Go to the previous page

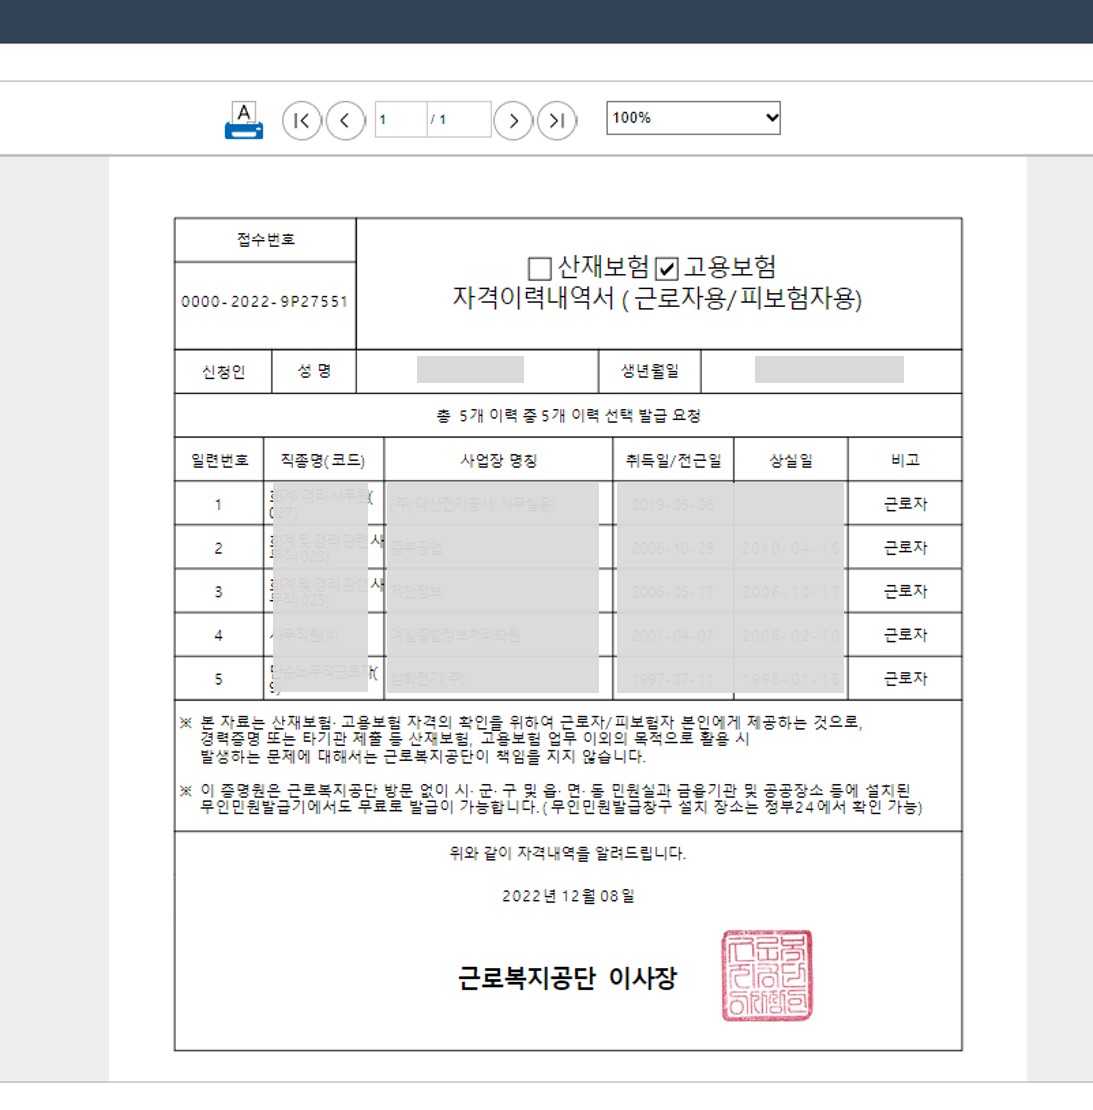tap(345, 120)
